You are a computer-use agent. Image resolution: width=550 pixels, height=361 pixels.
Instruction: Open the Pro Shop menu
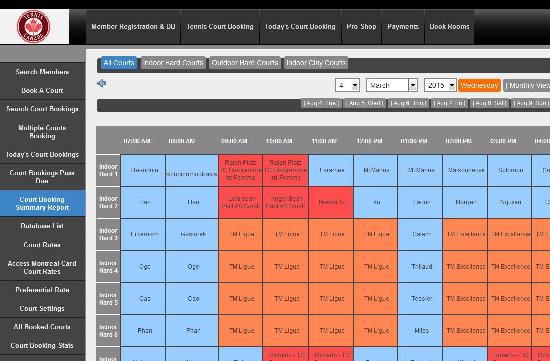coord(361,27)
